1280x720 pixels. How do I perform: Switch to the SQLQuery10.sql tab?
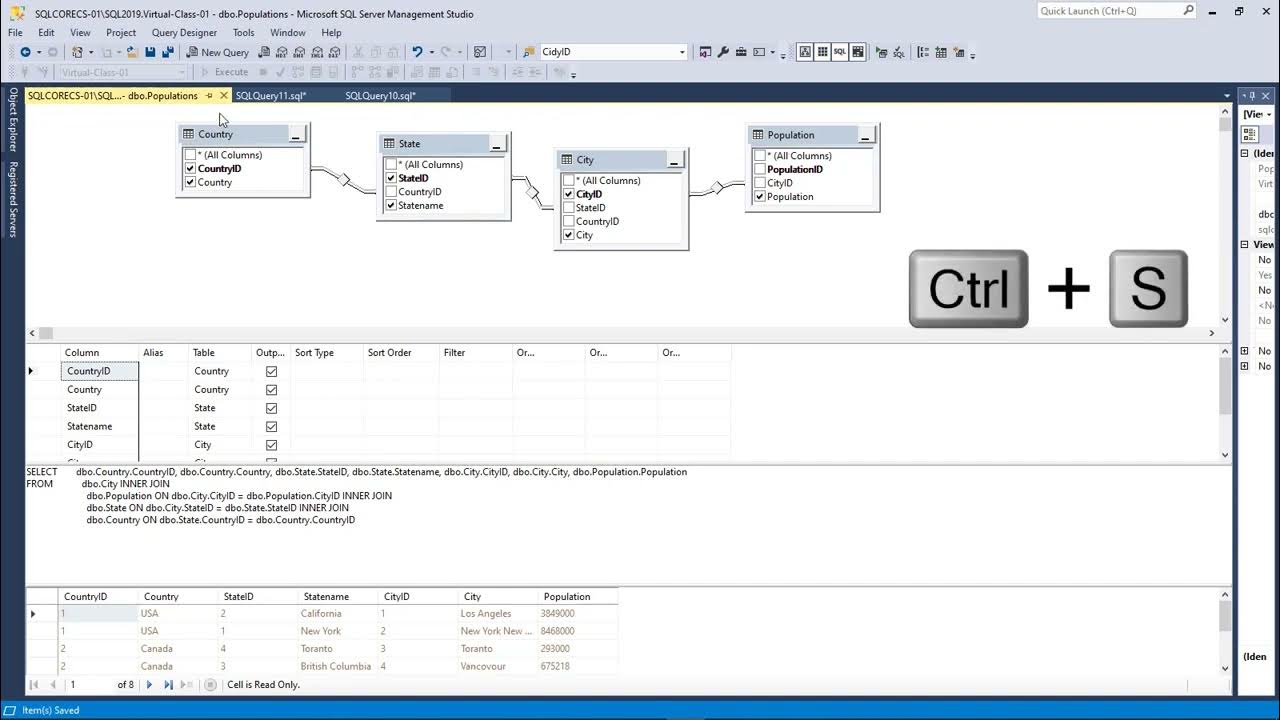pos(381,96)
